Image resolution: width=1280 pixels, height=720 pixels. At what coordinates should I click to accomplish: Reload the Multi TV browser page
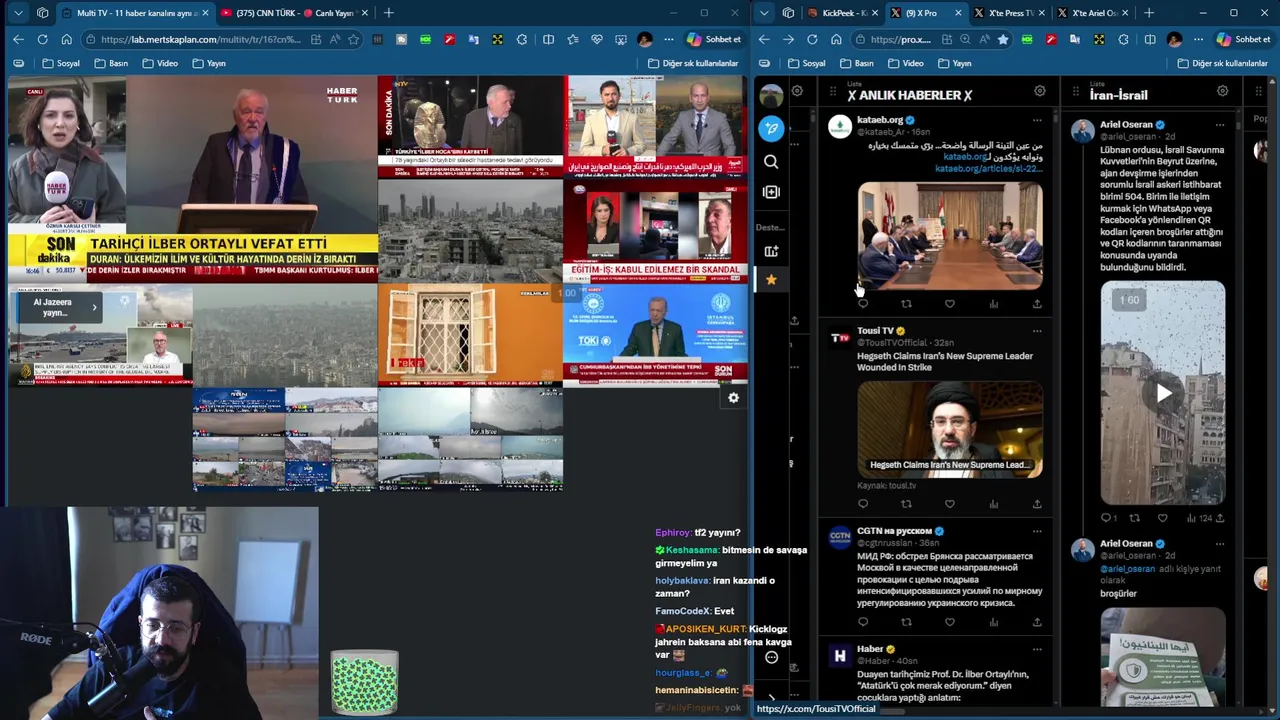click(x=42, y=39)
